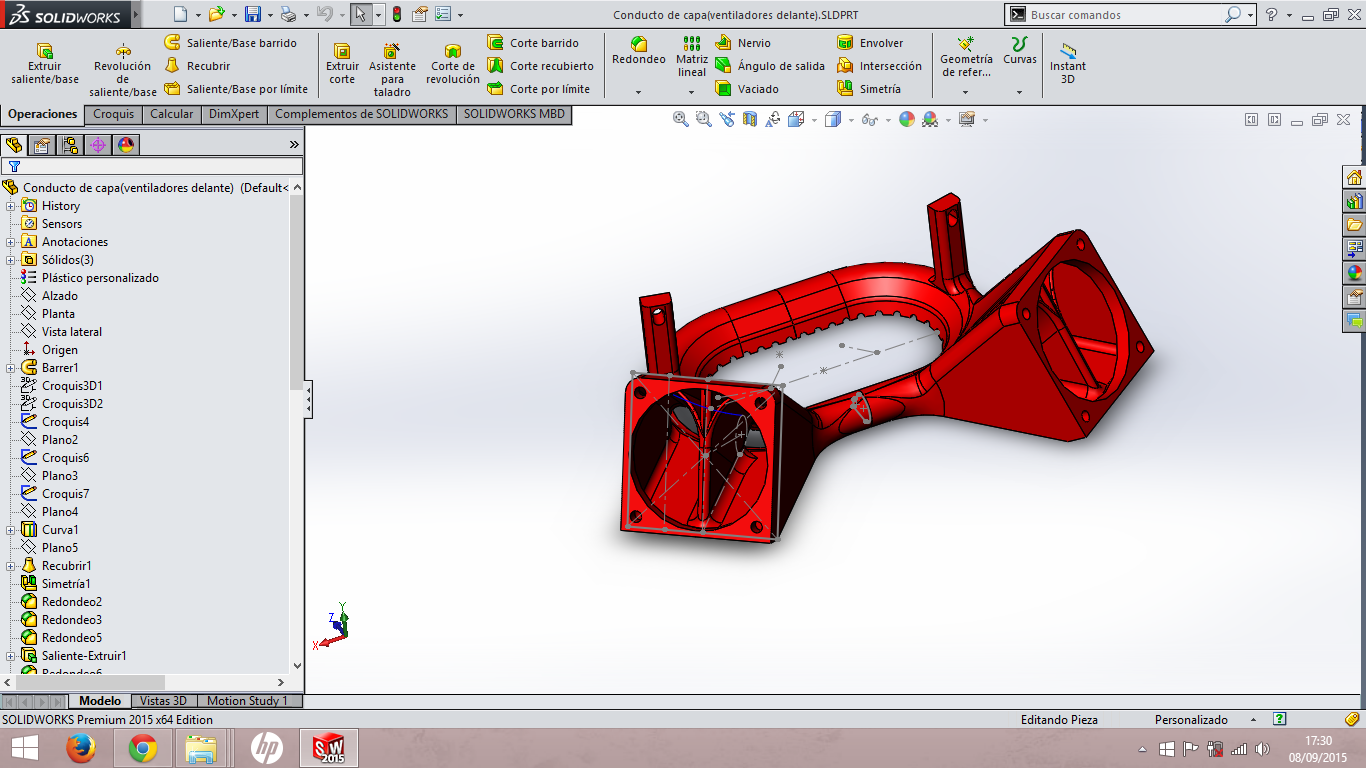Click the Rebuild traffic light icon

point(396,14)
